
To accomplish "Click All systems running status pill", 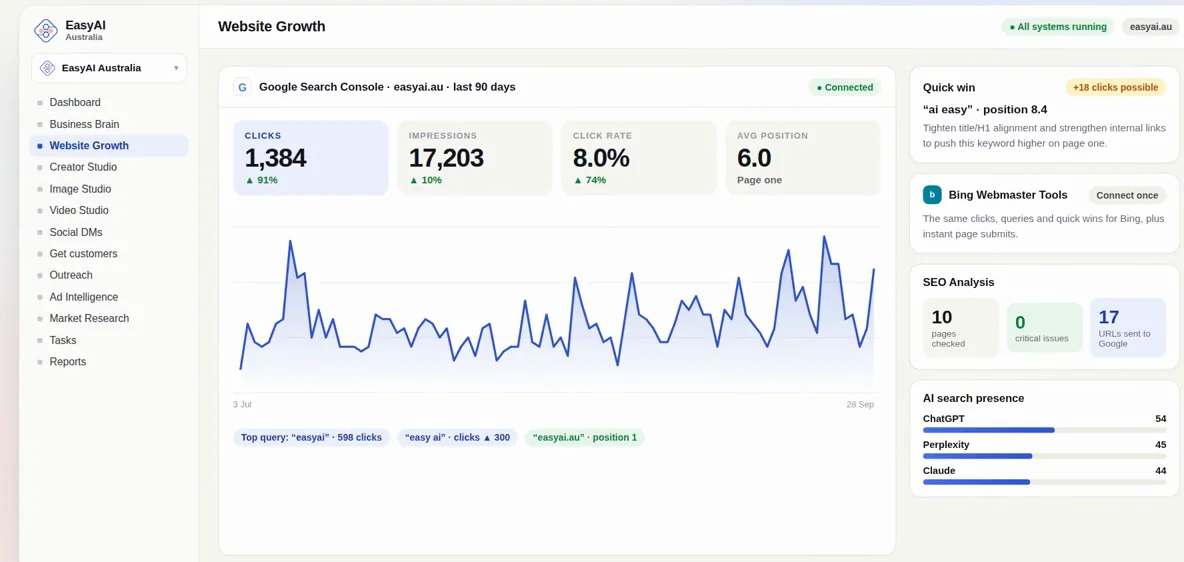I will (x=1057, y=26).
